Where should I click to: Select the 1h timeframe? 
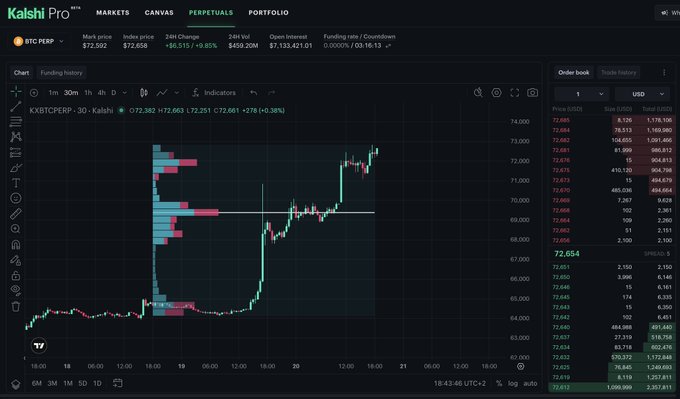tap(88, 93)
